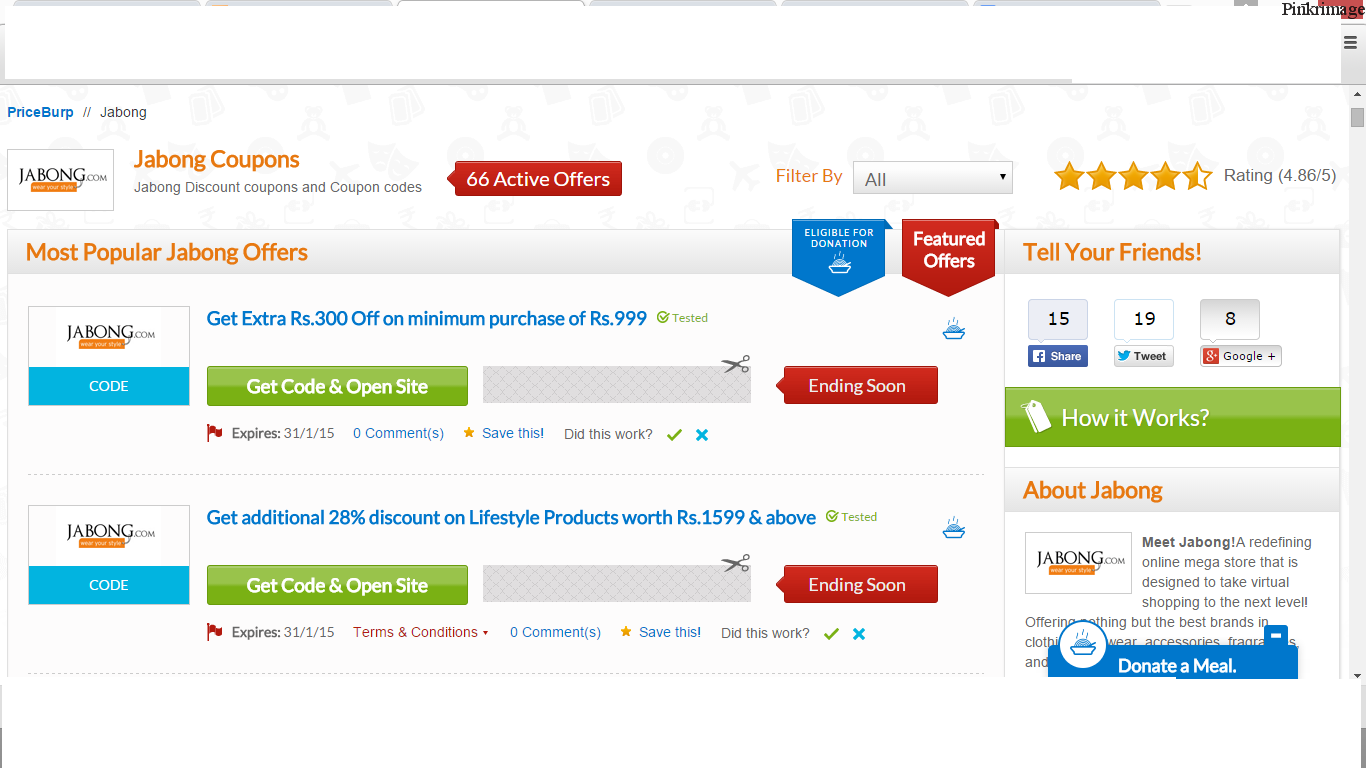The image size is (1366, 768).
Task: Share the page with the Google + button
Action: click(1241, 356)
